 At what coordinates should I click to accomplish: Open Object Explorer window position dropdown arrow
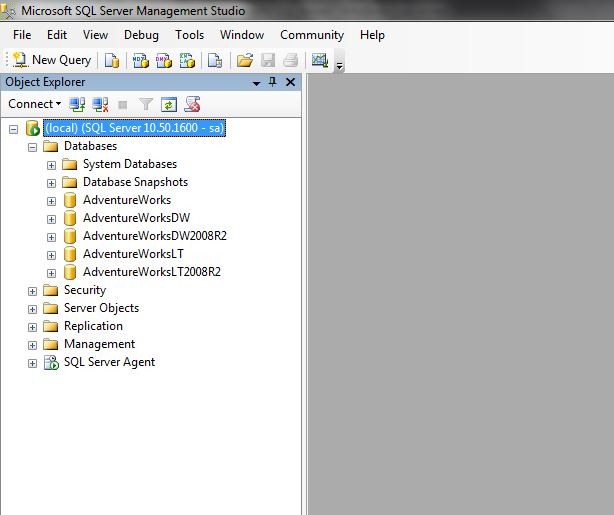(256, 83)
